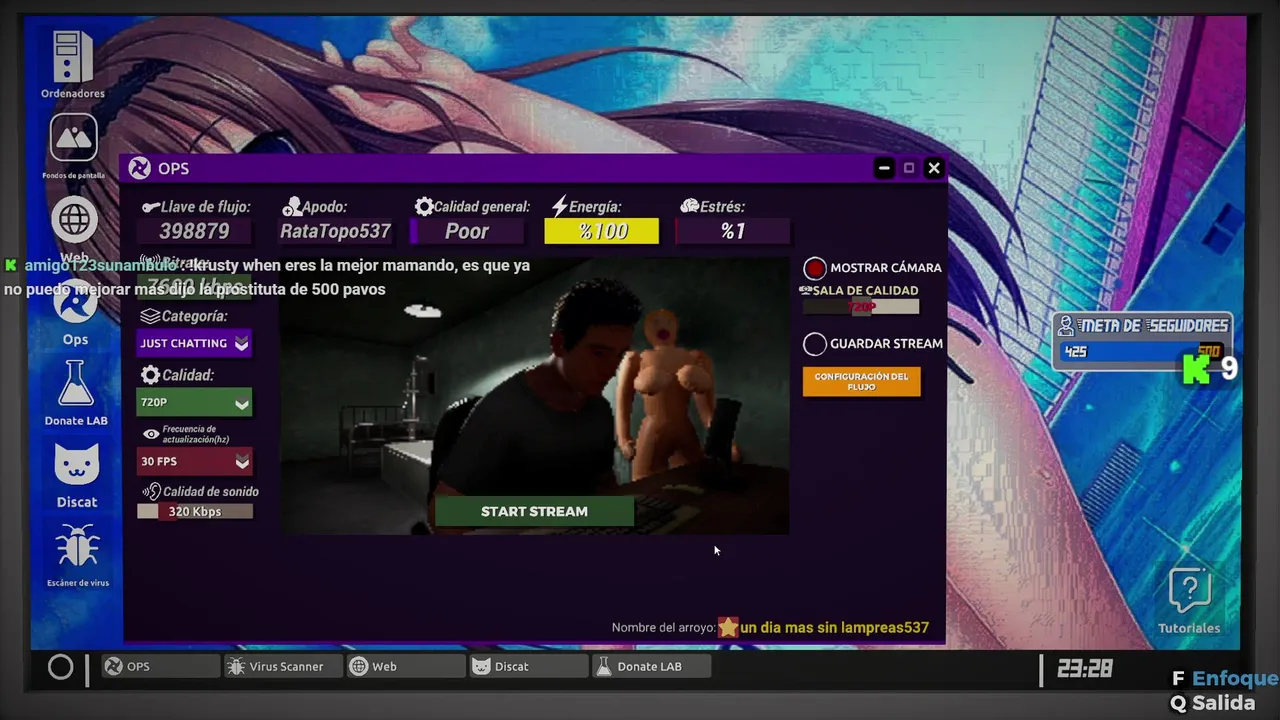Viewport: 1280px width, 720px height.
Task: Click the user icon beside Apodo
Action: point(292,207)
